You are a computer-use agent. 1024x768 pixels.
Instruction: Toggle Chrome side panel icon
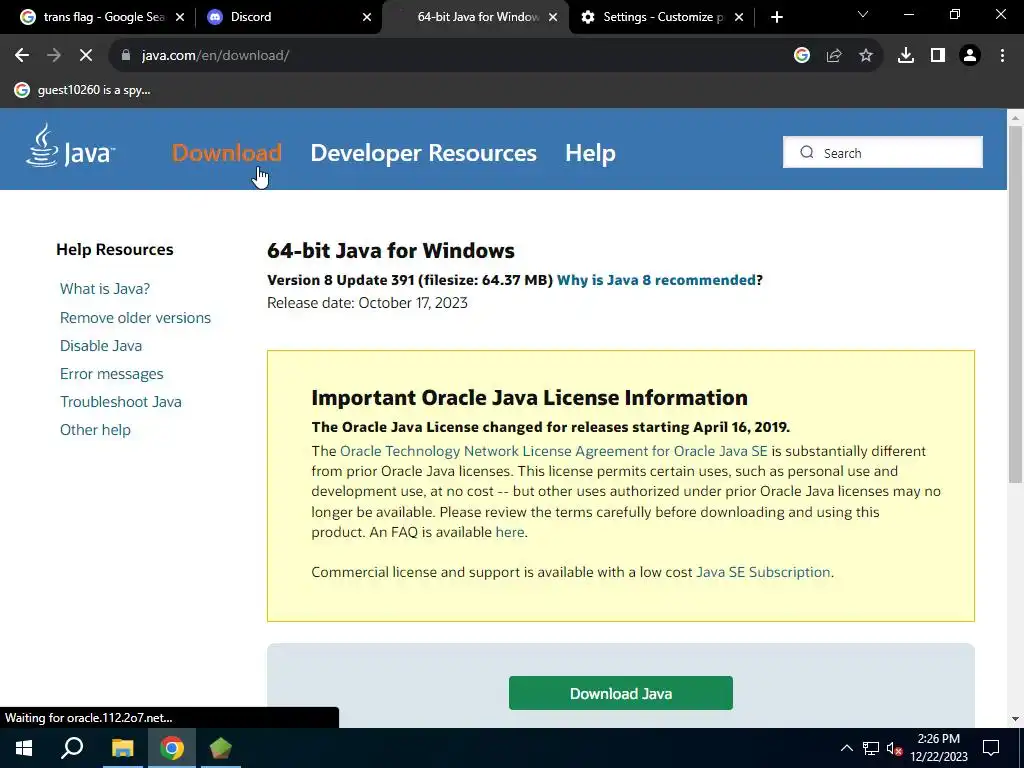pyautogui.click(x=938, y=56)
